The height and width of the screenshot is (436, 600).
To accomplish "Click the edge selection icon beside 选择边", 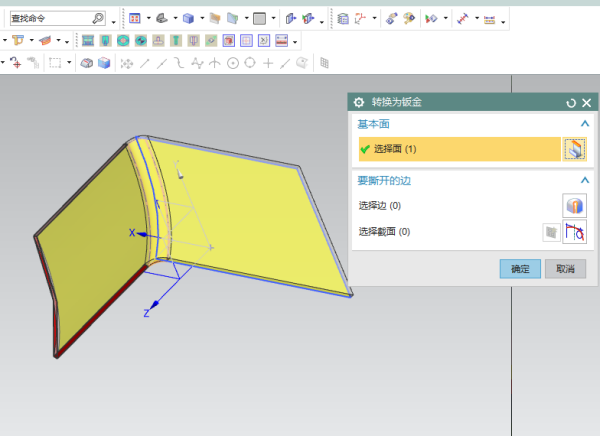I will [x=574, y=205].
